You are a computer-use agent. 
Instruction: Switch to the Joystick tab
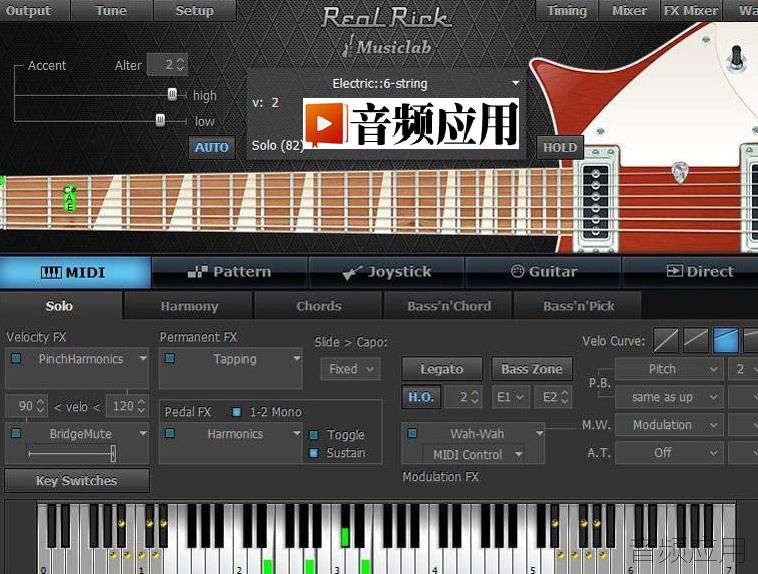386,272
